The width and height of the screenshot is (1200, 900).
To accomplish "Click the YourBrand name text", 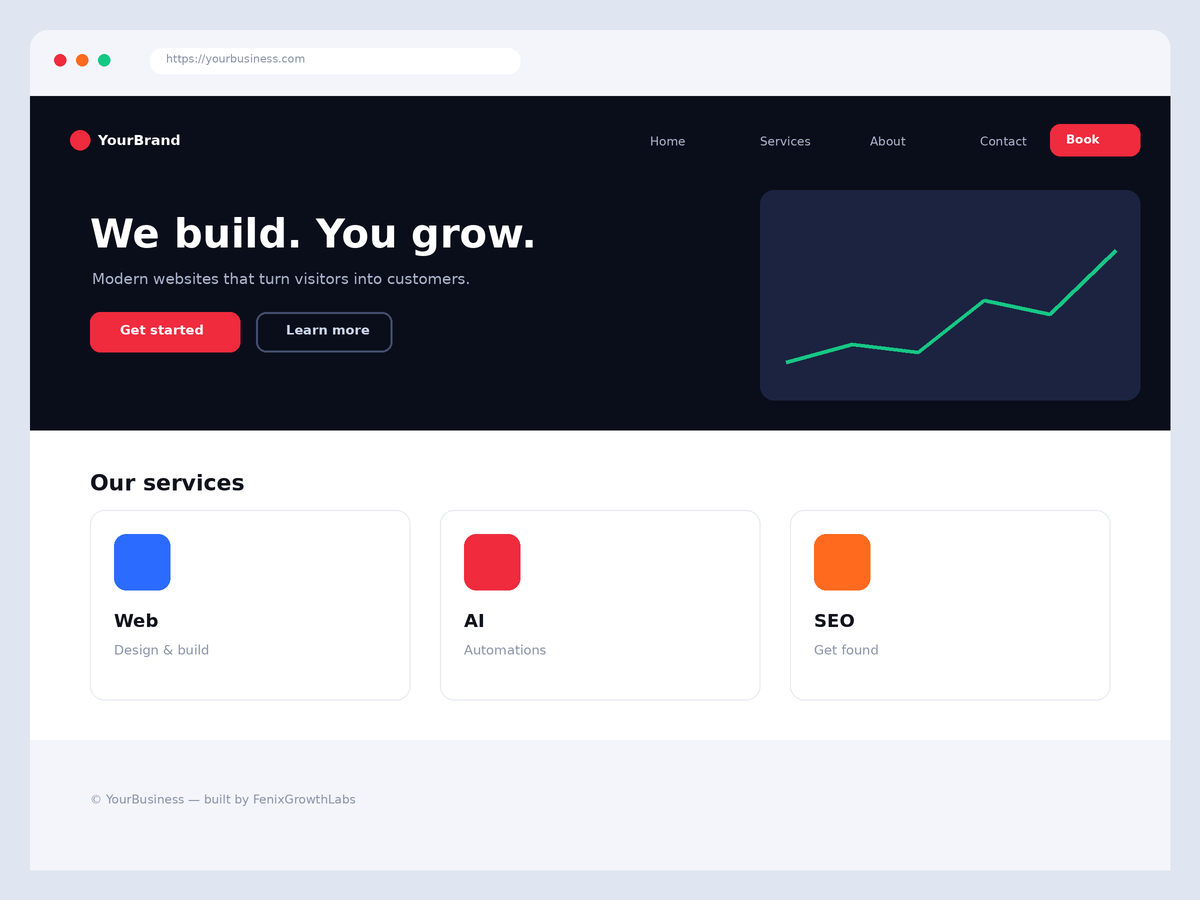I will (139, 140).
